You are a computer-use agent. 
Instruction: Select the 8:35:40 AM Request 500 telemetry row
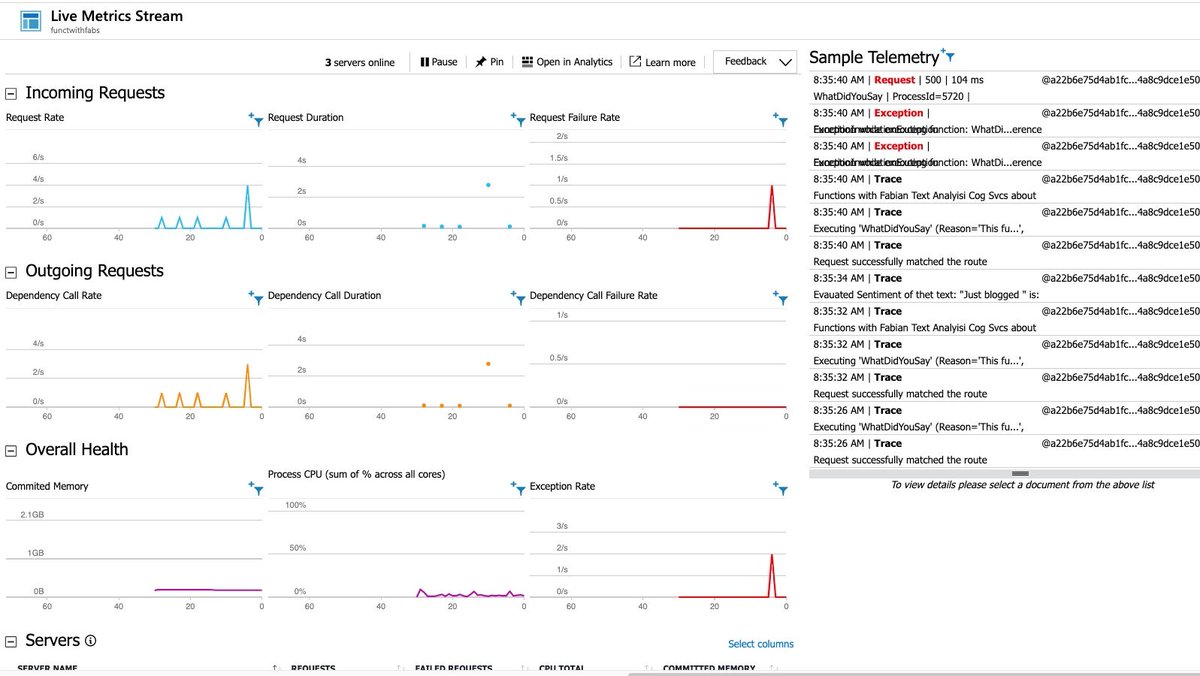click(x=1004, y=87)
